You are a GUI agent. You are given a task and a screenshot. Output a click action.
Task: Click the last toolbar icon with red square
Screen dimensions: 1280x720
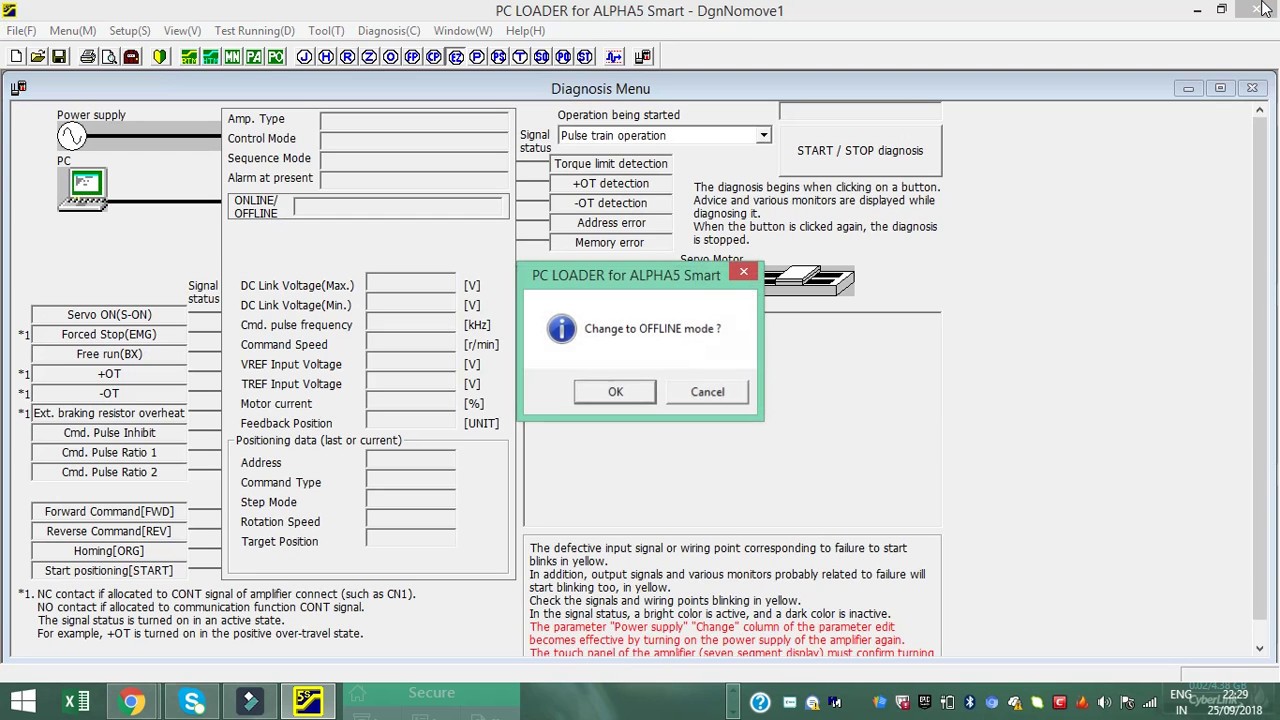click(x=643, y=57)
